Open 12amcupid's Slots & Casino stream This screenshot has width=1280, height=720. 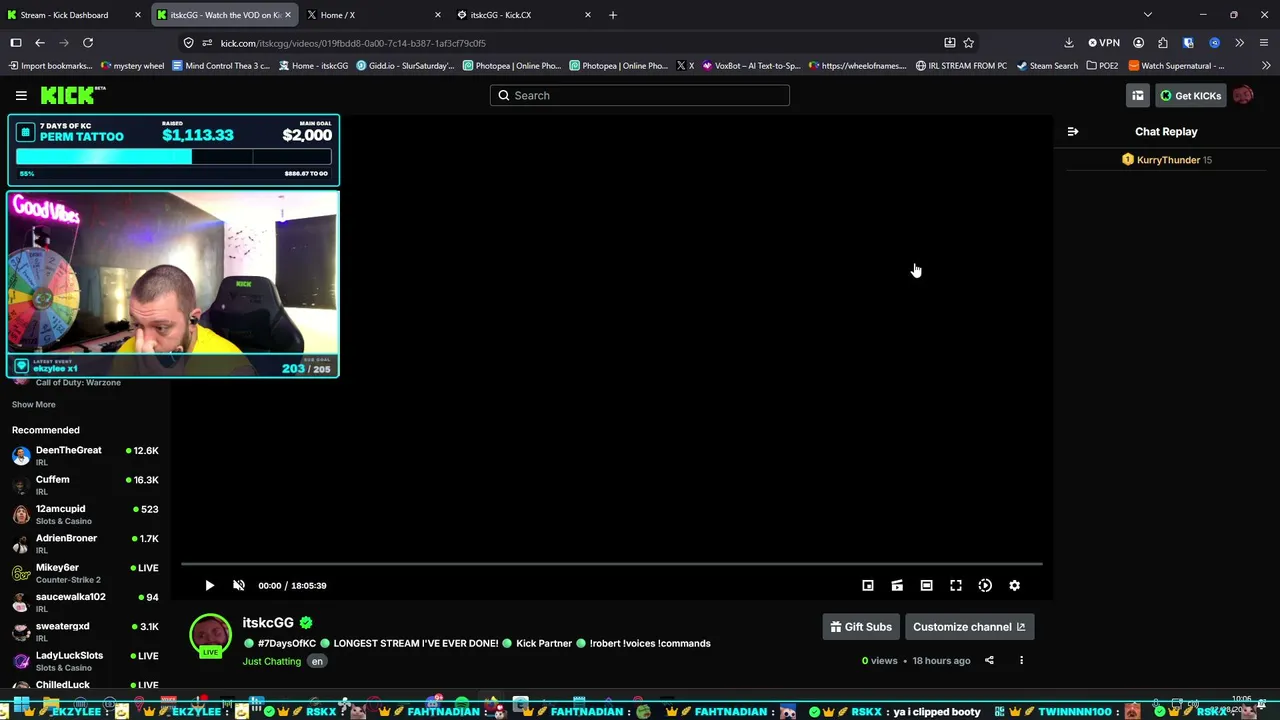tap(85, 514)
